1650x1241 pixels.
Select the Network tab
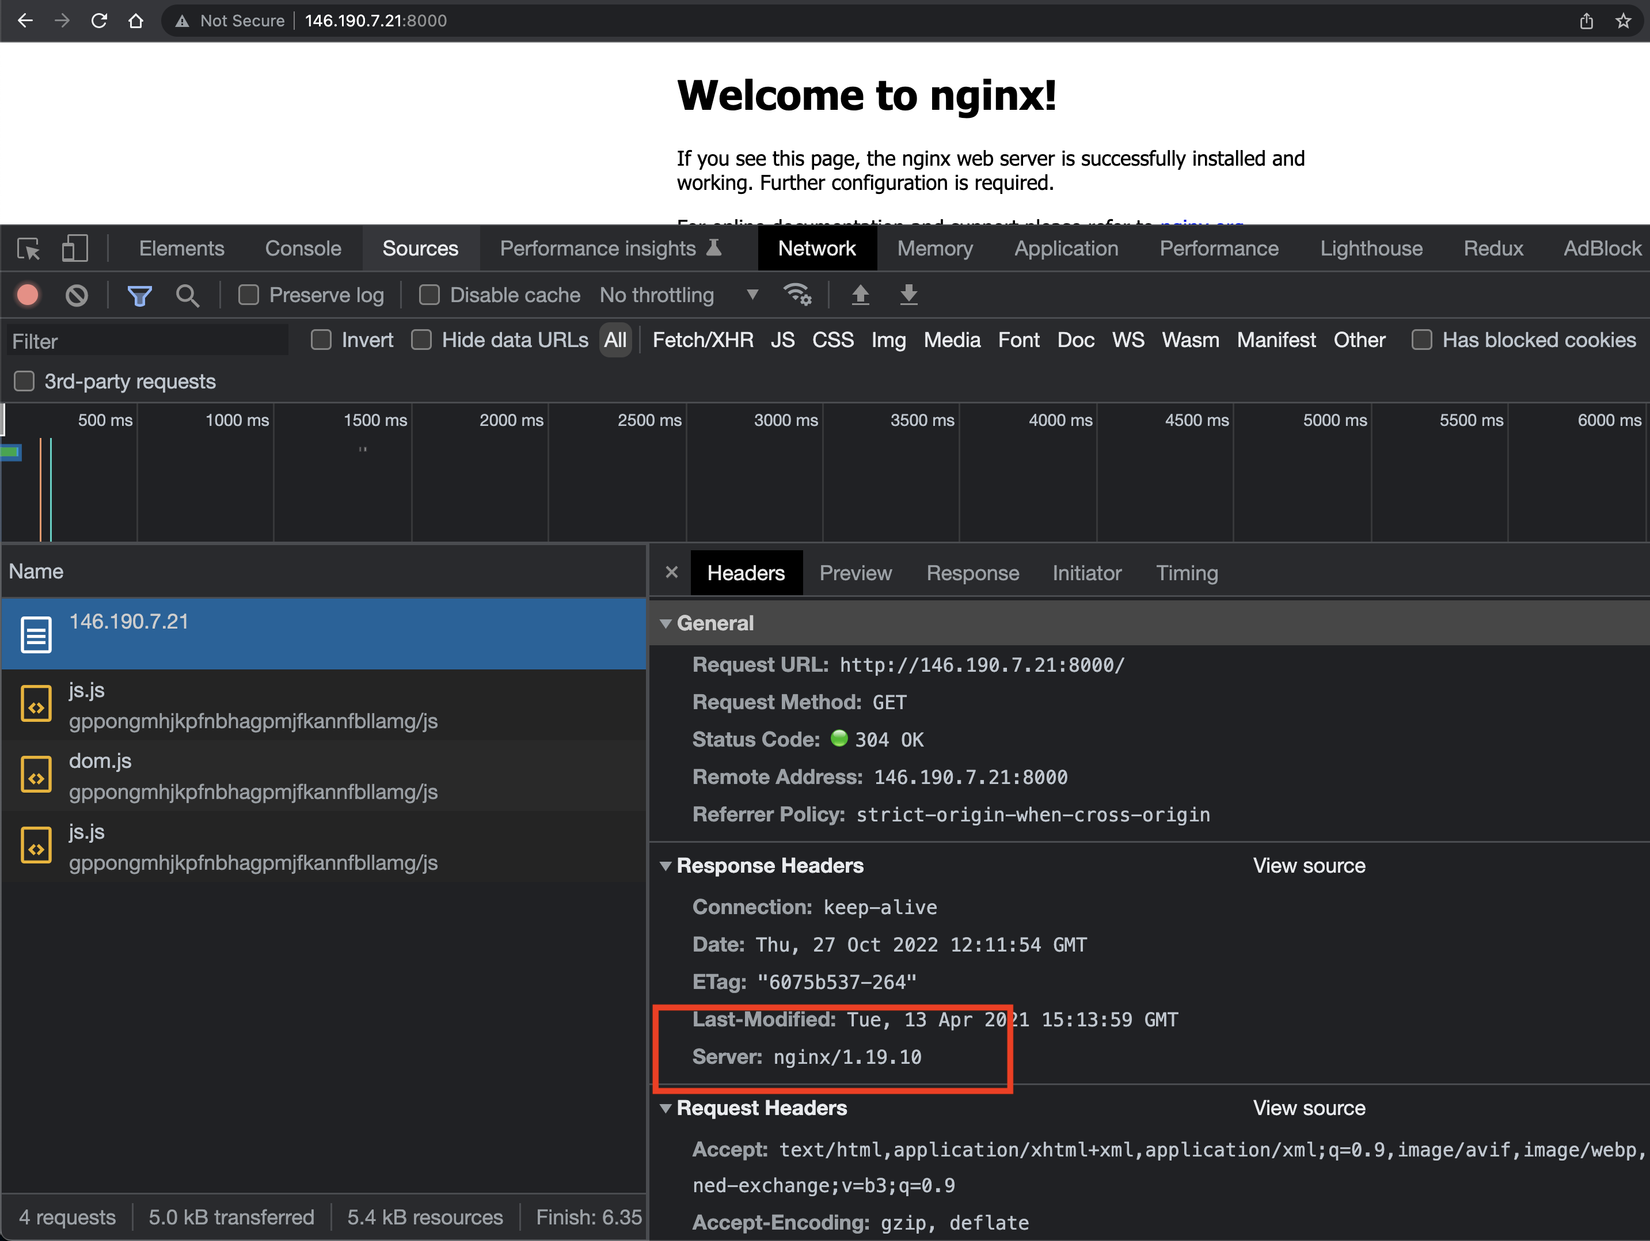coord(817,248)
